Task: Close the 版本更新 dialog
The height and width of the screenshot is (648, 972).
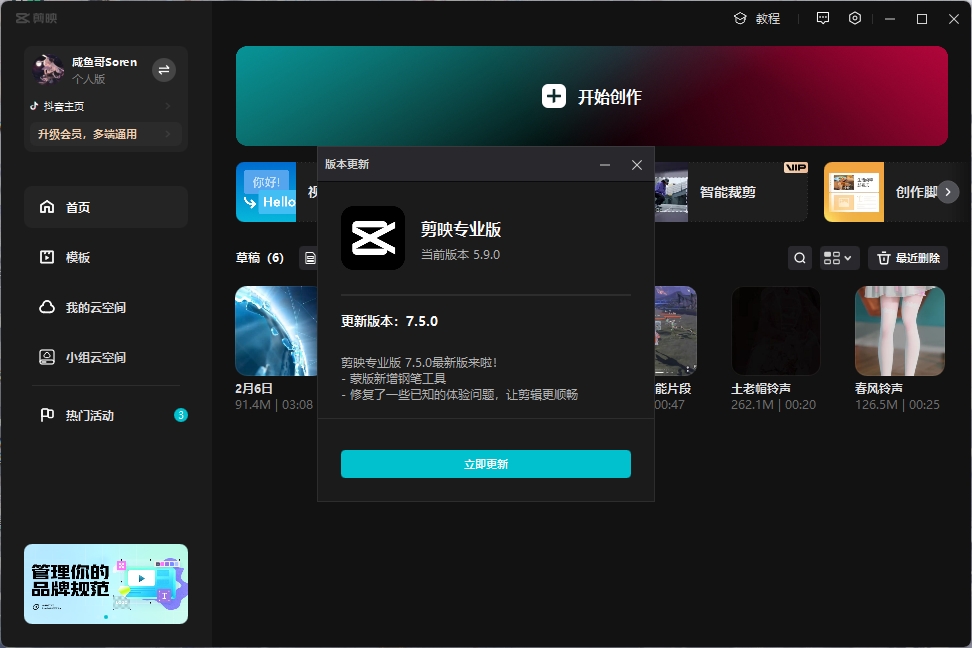Action: (x=637, y=165)
